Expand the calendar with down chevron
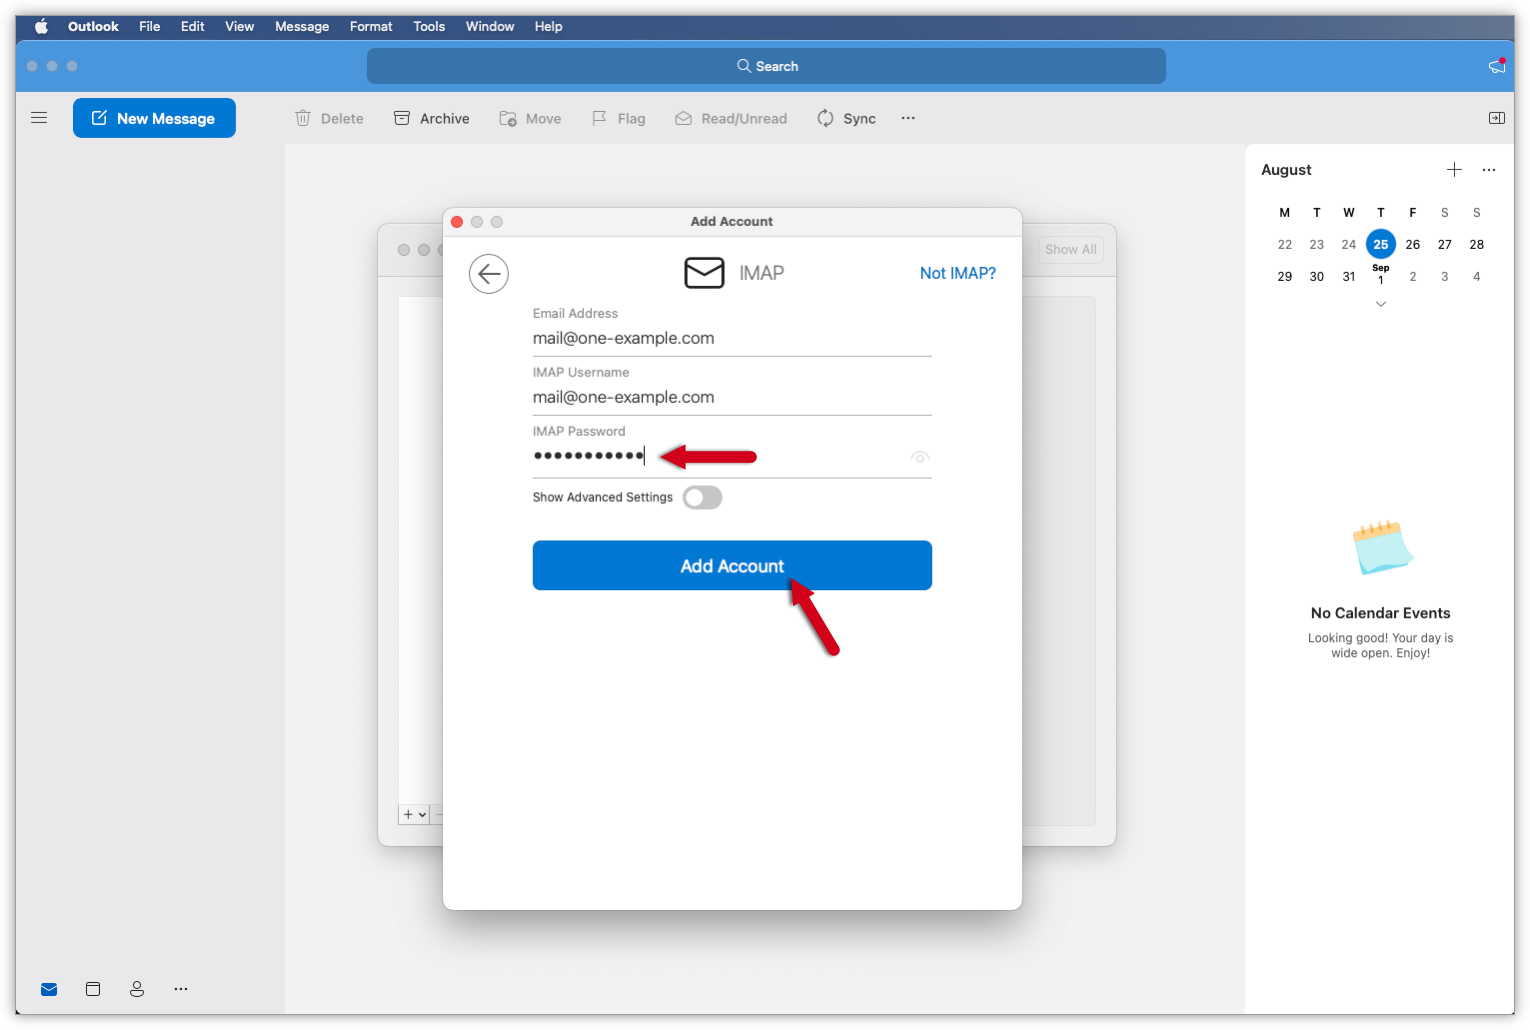 pyautogui.click(x=1381, y=304)
